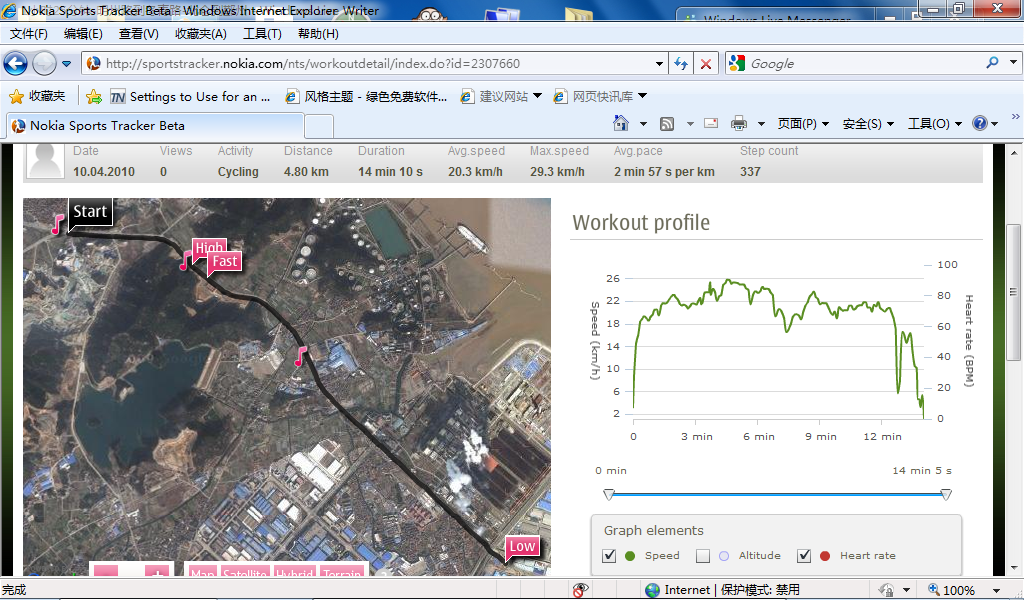This screenshot has width=1024, height=600.
Task: Open the 风格主题 - 绿色免费软件 bookmark
Action: click(x=366, y=97)
